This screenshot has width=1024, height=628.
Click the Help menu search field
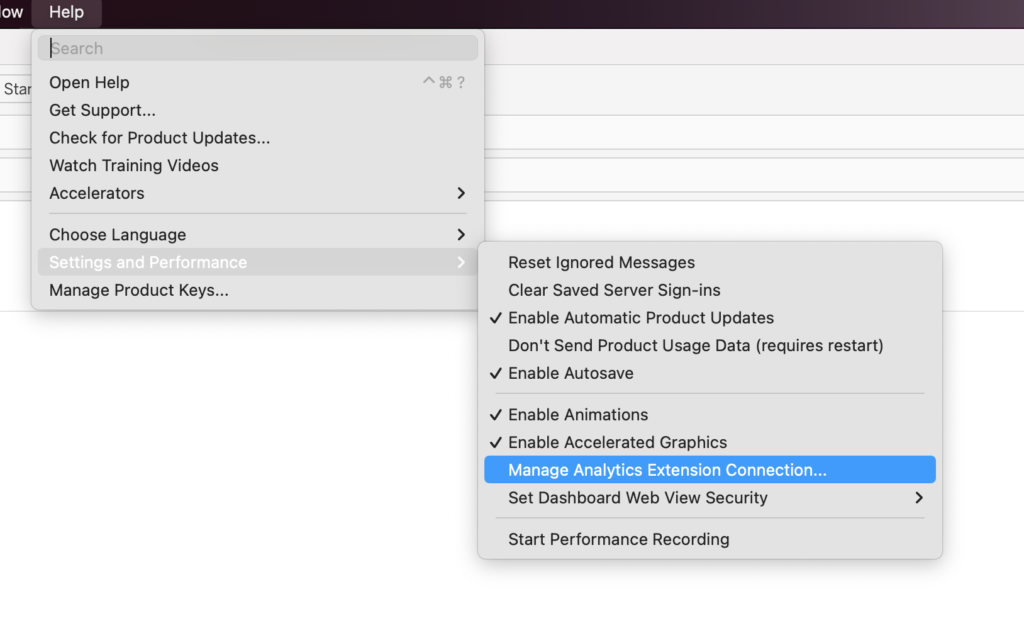coord(258,48)
